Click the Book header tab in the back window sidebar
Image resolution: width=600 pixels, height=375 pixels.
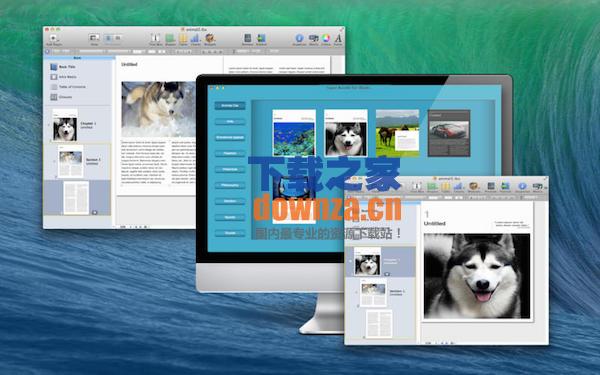[78, 58]
